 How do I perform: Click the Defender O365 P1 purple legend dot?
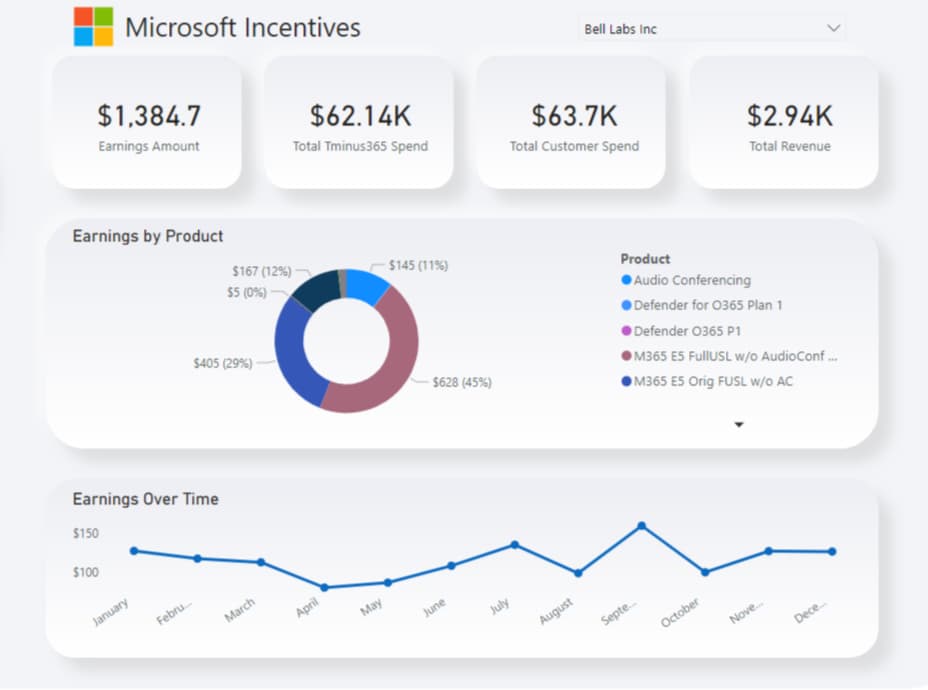pyautogui.click(x=626, y=331)
